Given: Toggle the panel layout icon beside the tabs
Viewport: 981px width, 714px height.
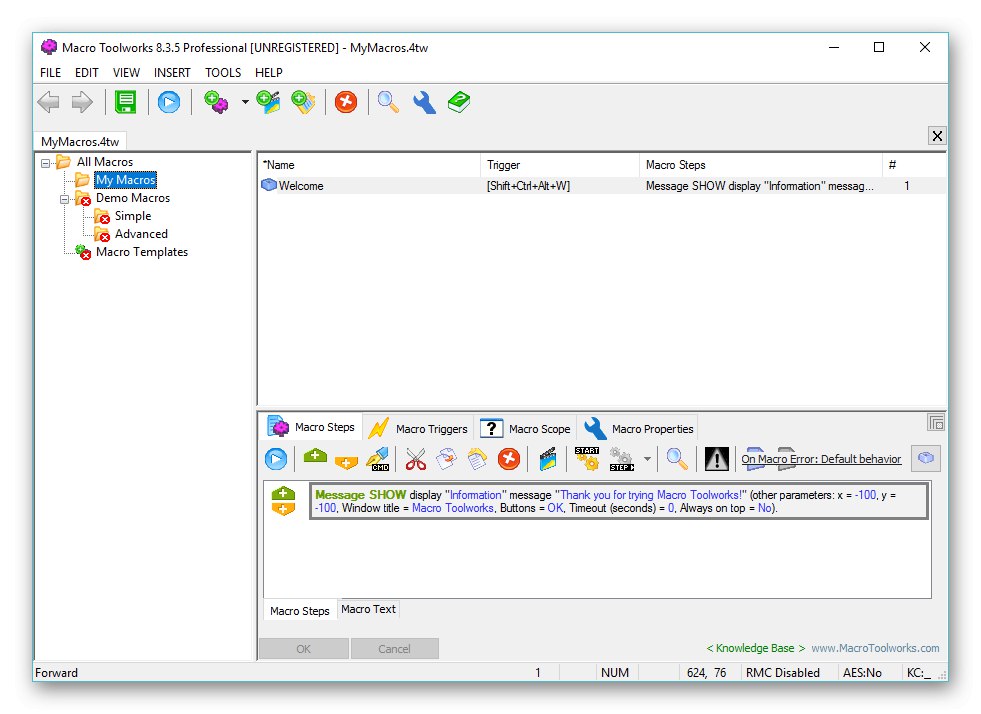Looking at the screenshot, I should point(936,423).
